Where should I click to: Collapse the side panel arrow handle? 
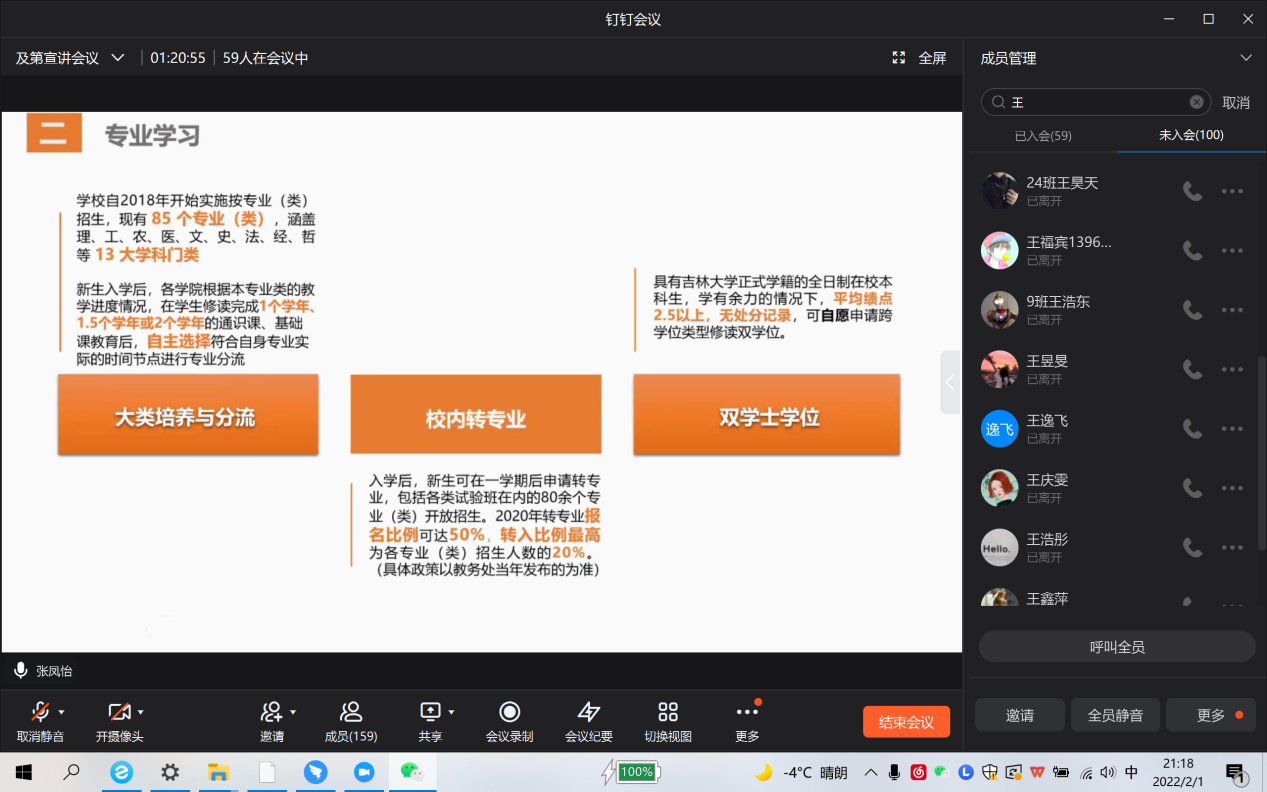950,382
